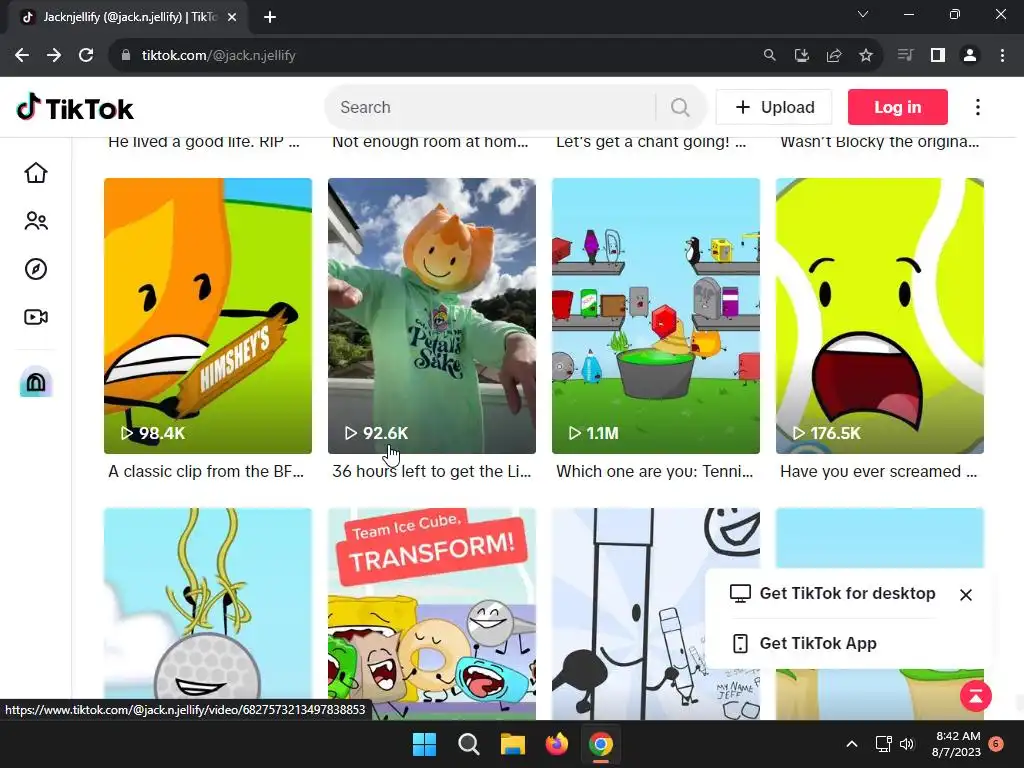Click the lock site-info icon
Viewport: 1024px width, 768px height.
click(x=126, y=56)
